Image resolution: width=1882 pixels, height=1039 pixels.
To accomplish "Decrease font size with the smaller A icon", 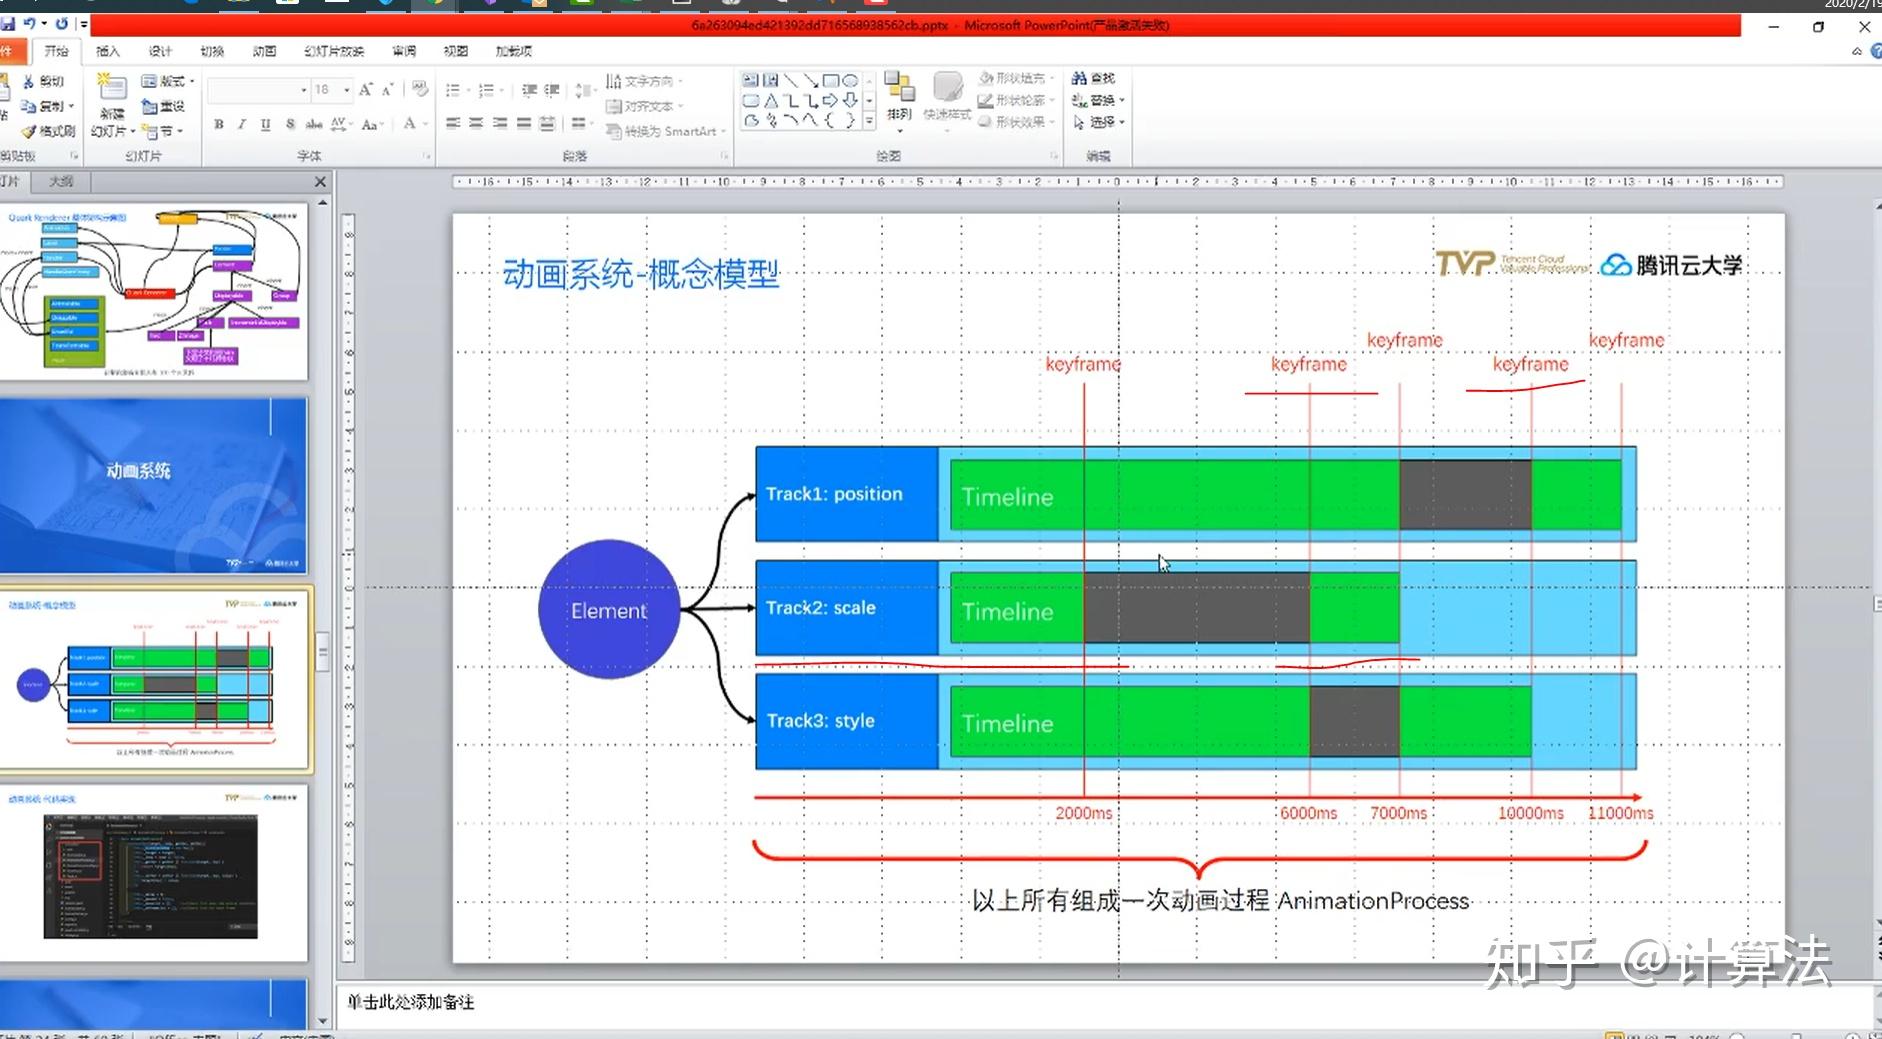I will coord(388,90).
